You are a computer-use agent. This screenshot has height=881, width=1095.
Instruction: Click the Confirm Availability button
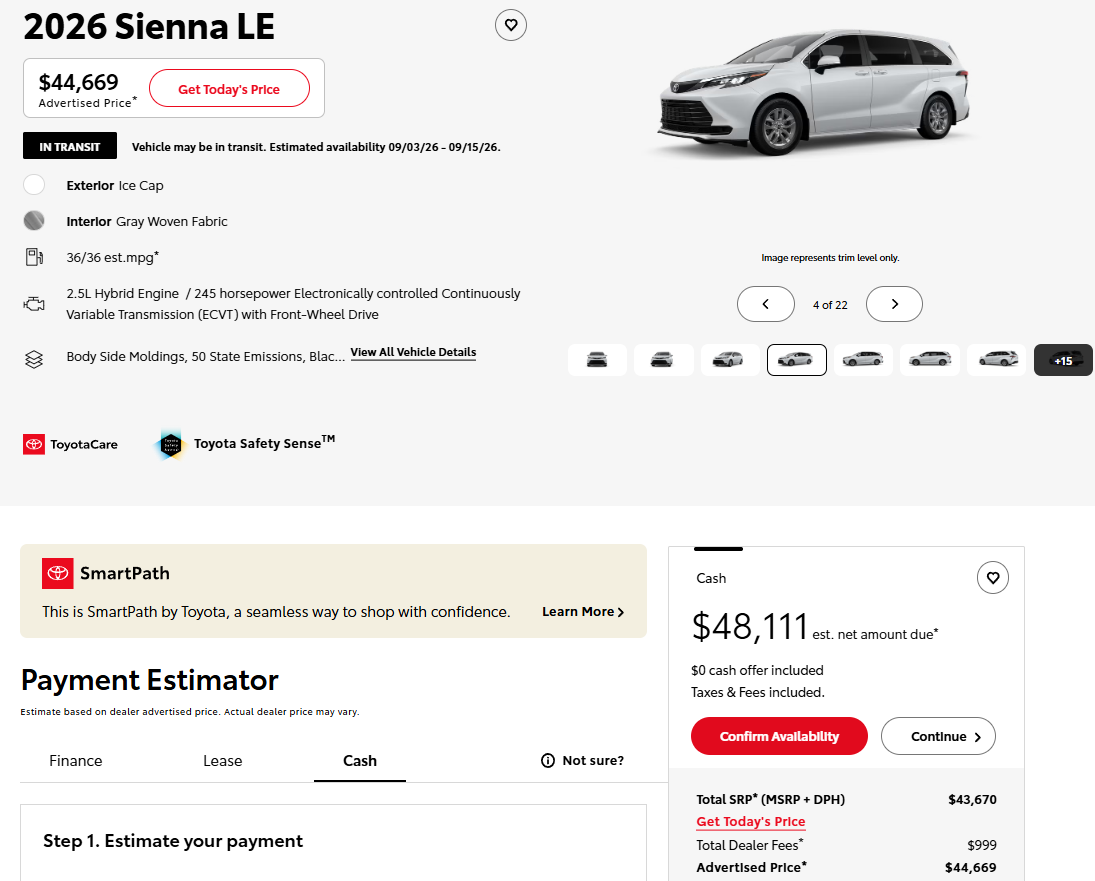tap(779, 736)
